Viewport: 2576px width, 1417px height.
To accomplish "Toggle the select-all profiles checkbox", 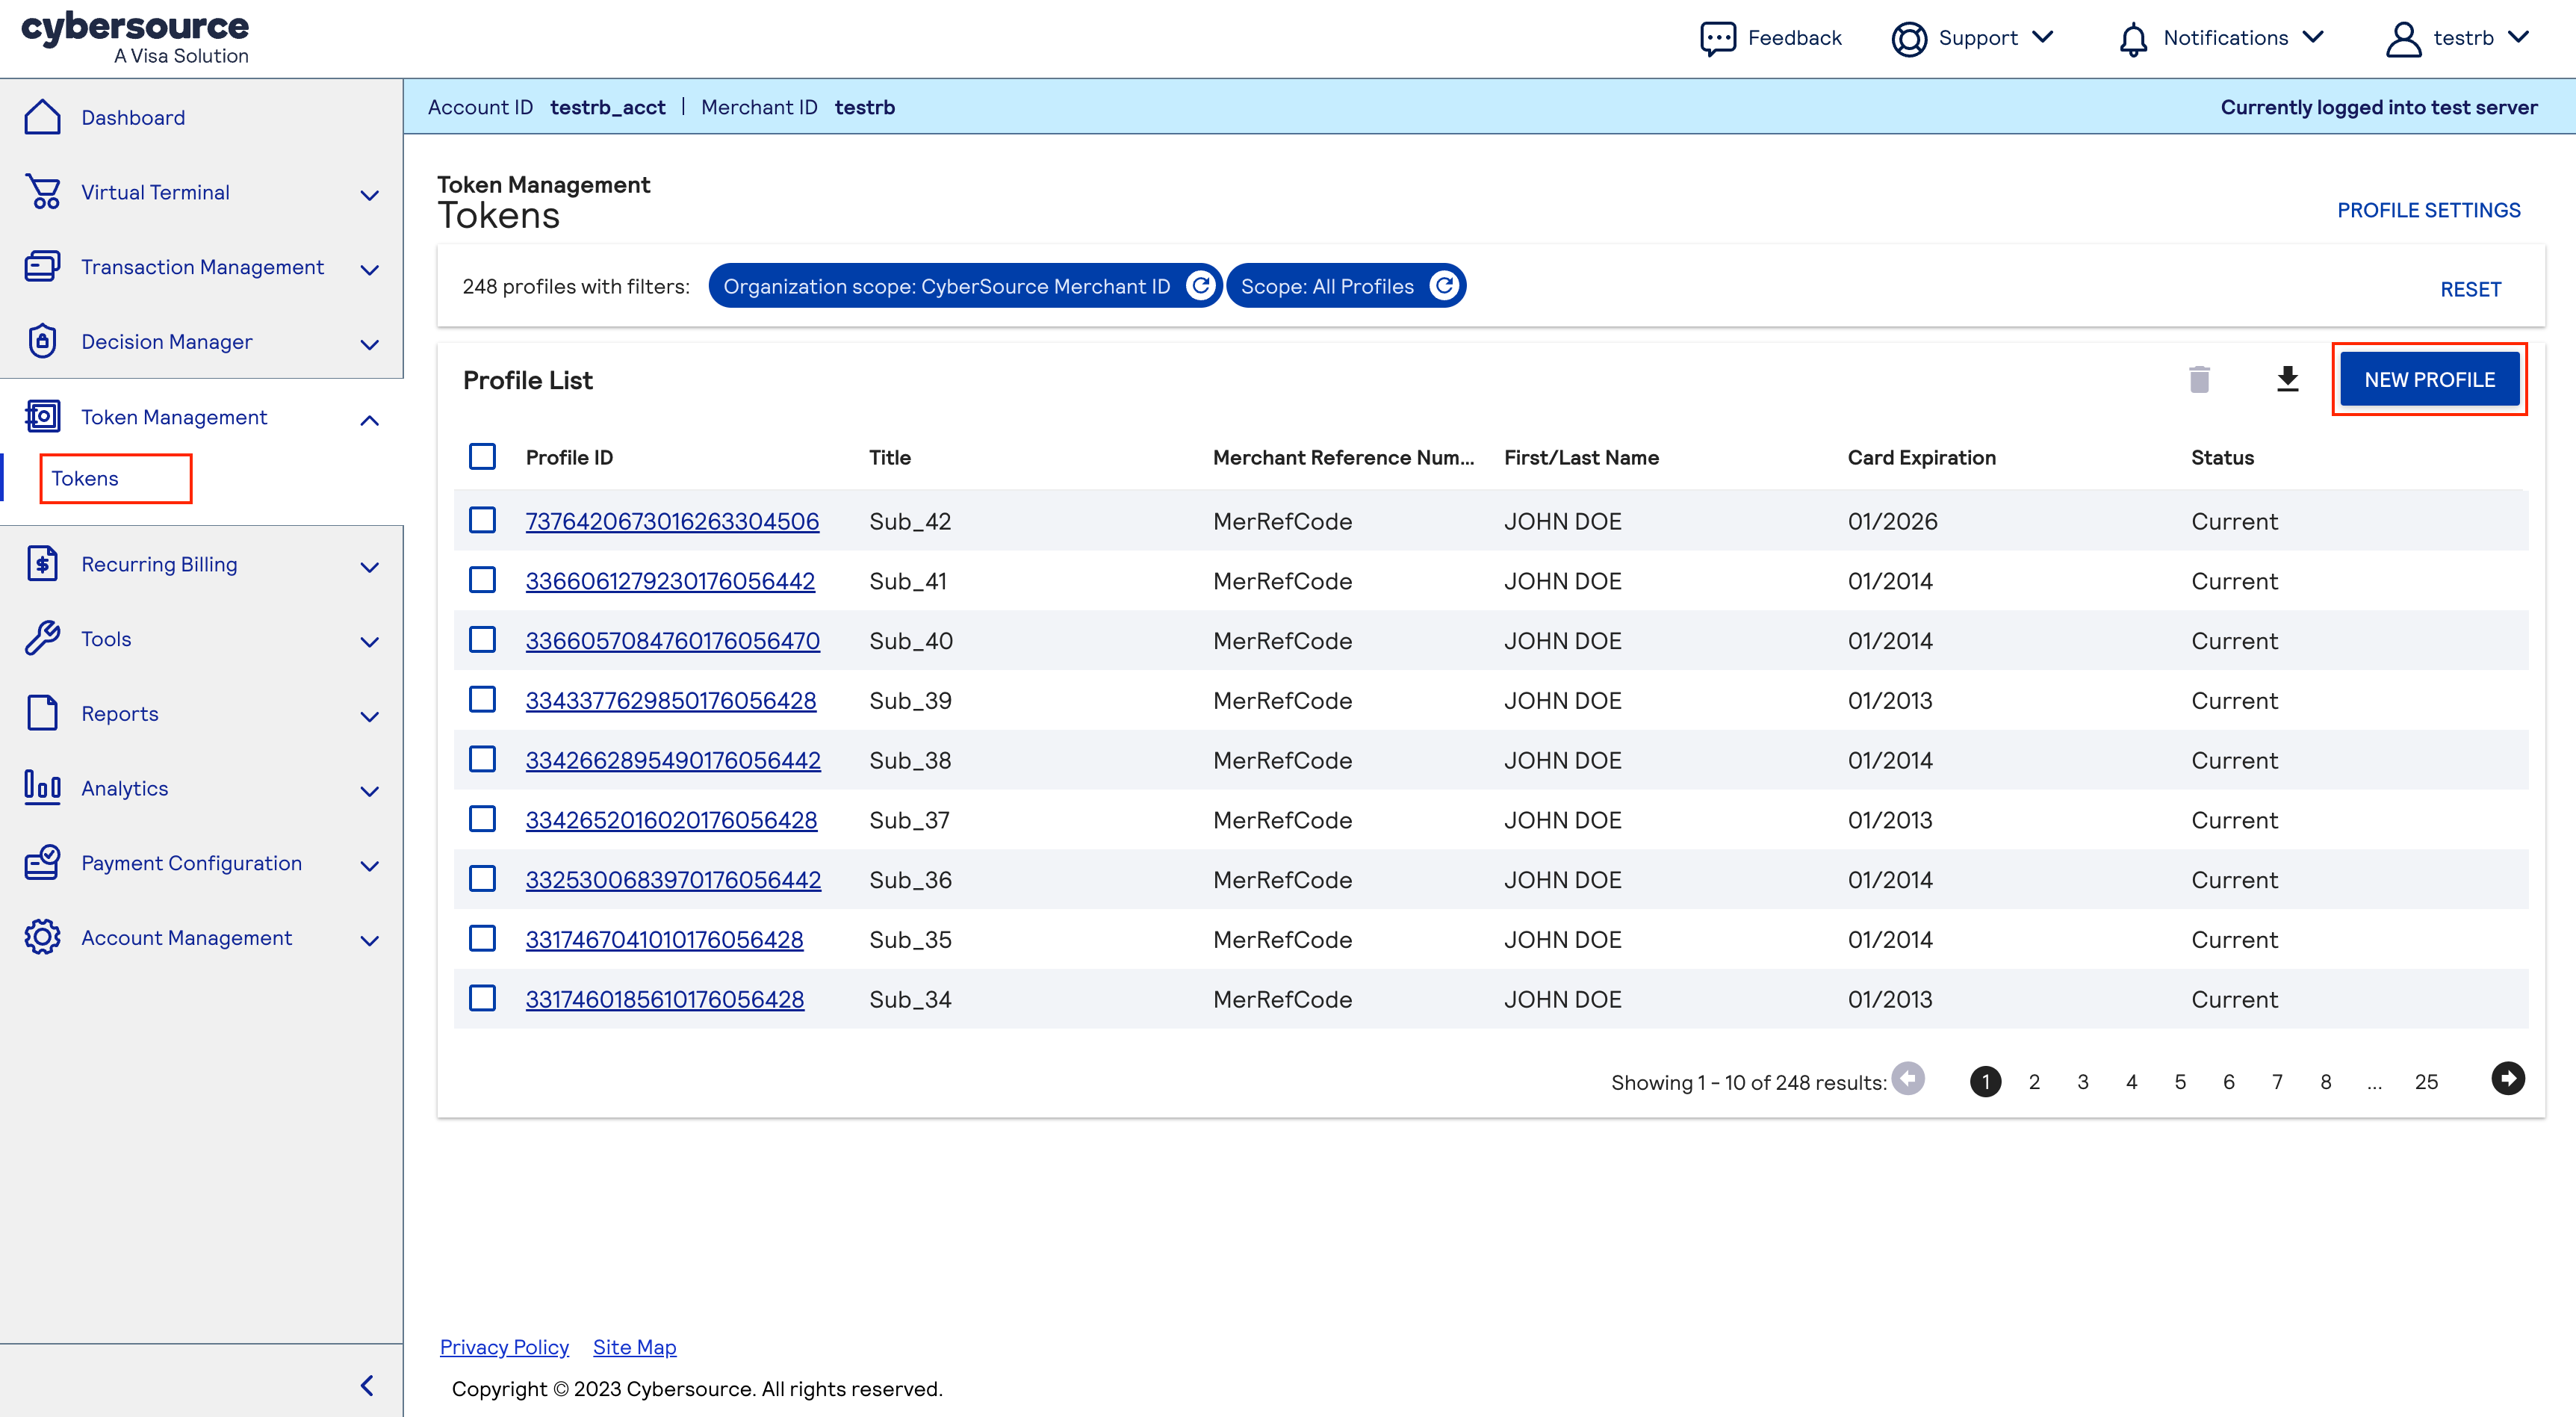I will (x=483, y=456).
